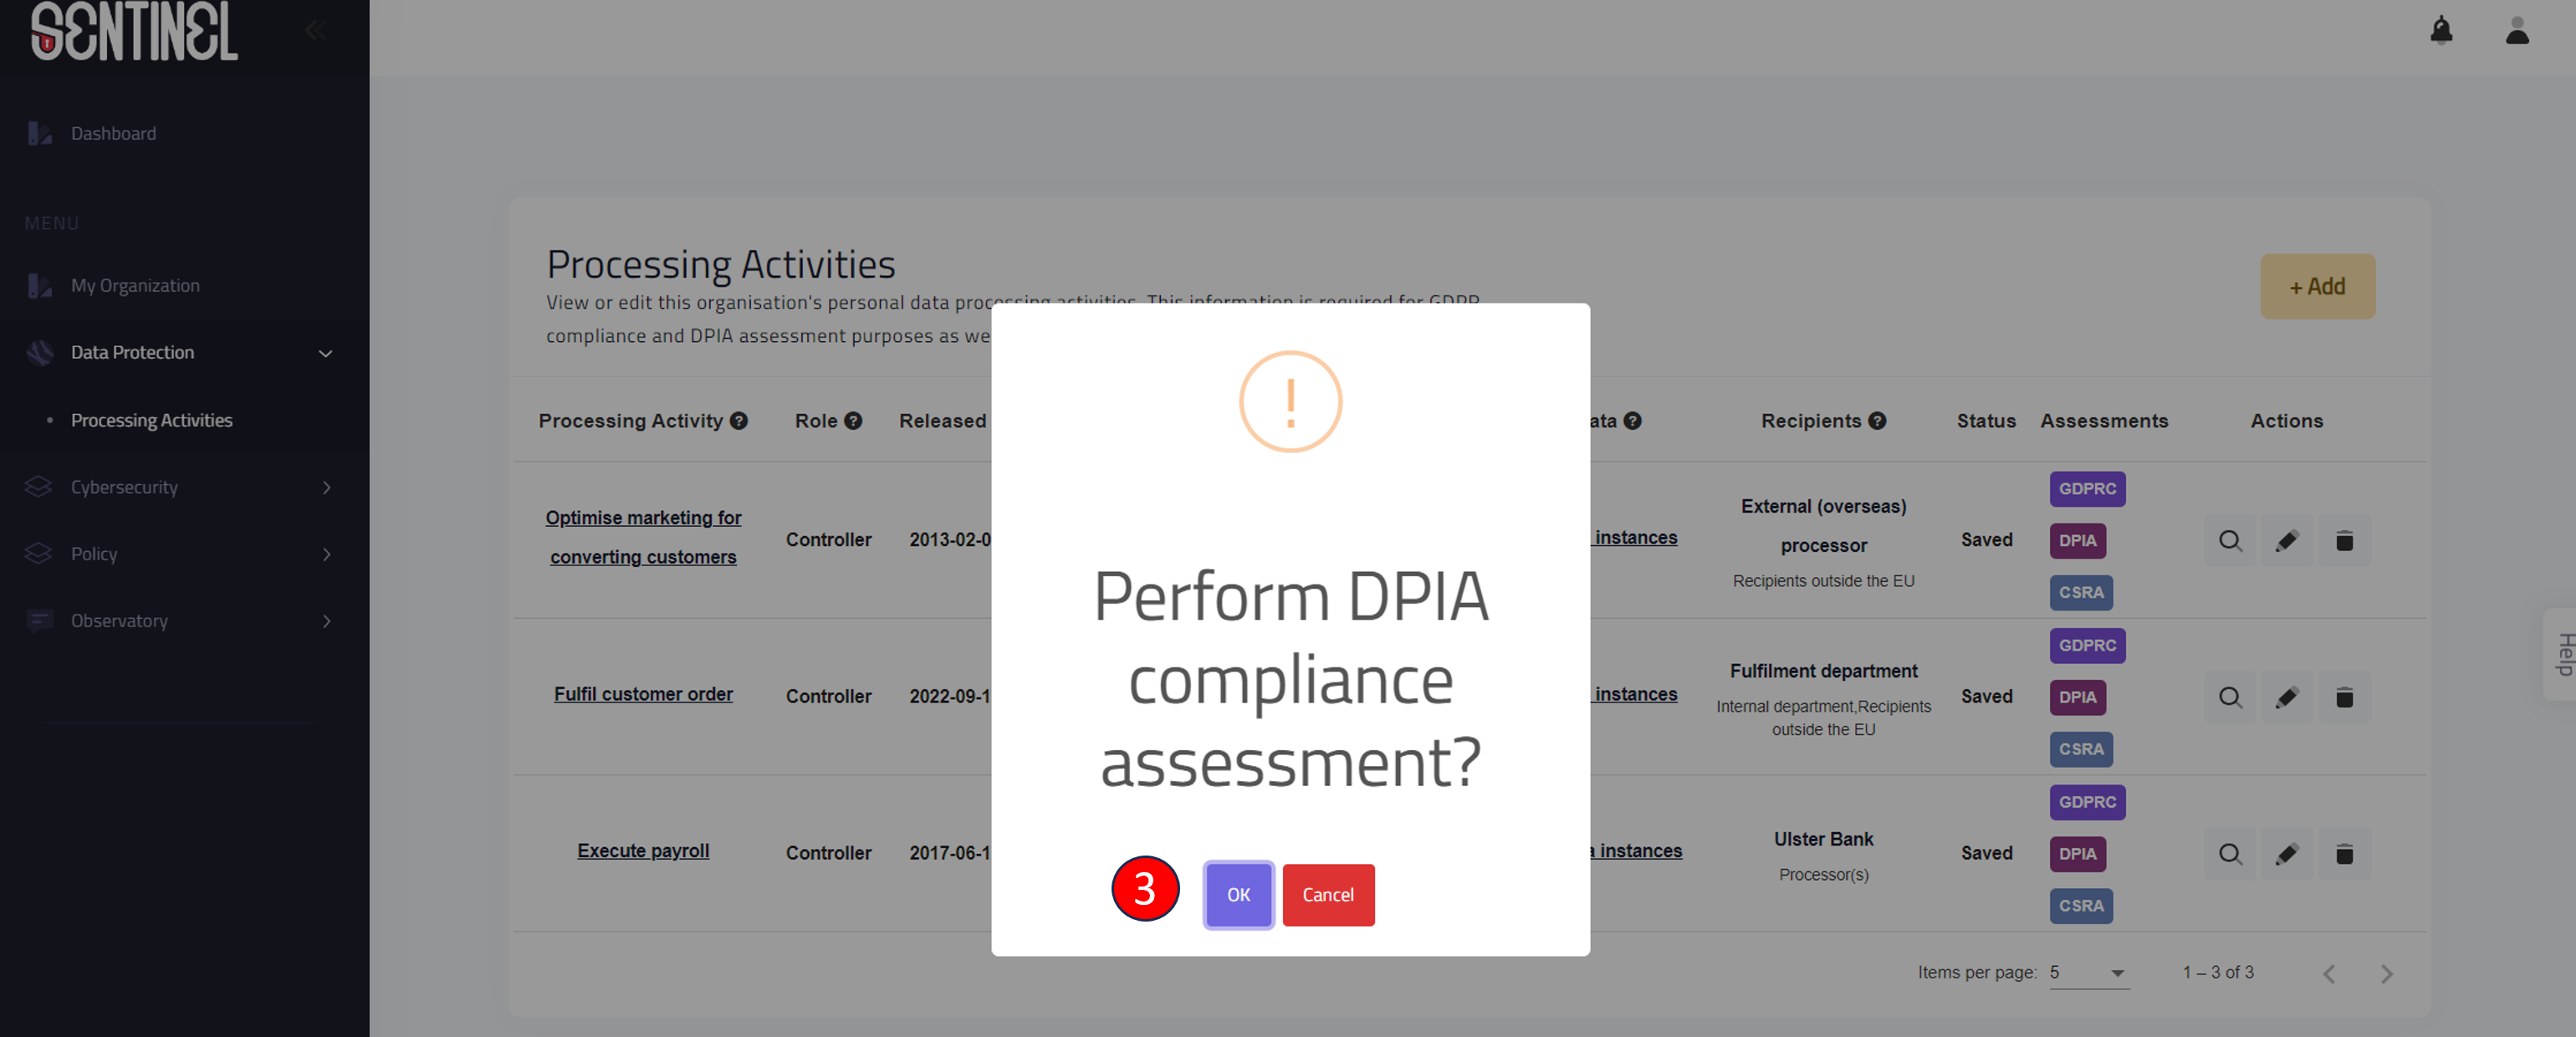The width and height of the screenshot is (2576, 1037).
Task: View details of Optimise marketing row magnifier
Action: tap(2230, 541)
